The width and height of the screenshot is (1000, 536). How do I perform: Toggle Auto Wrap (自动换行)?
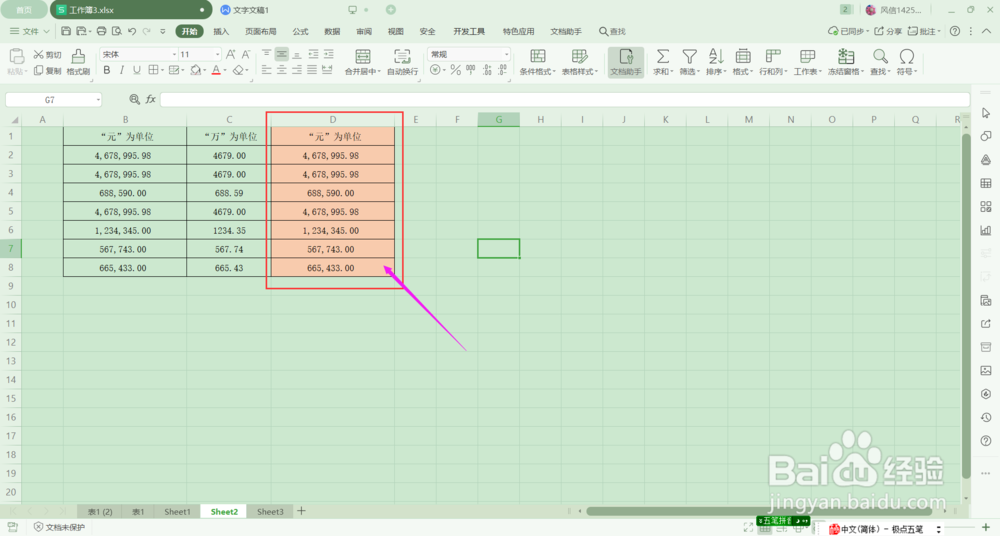(x=402, y=62)
